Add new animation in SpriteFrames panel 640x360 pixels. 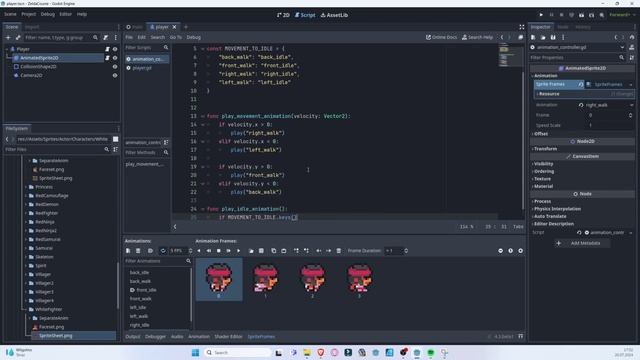128,251
